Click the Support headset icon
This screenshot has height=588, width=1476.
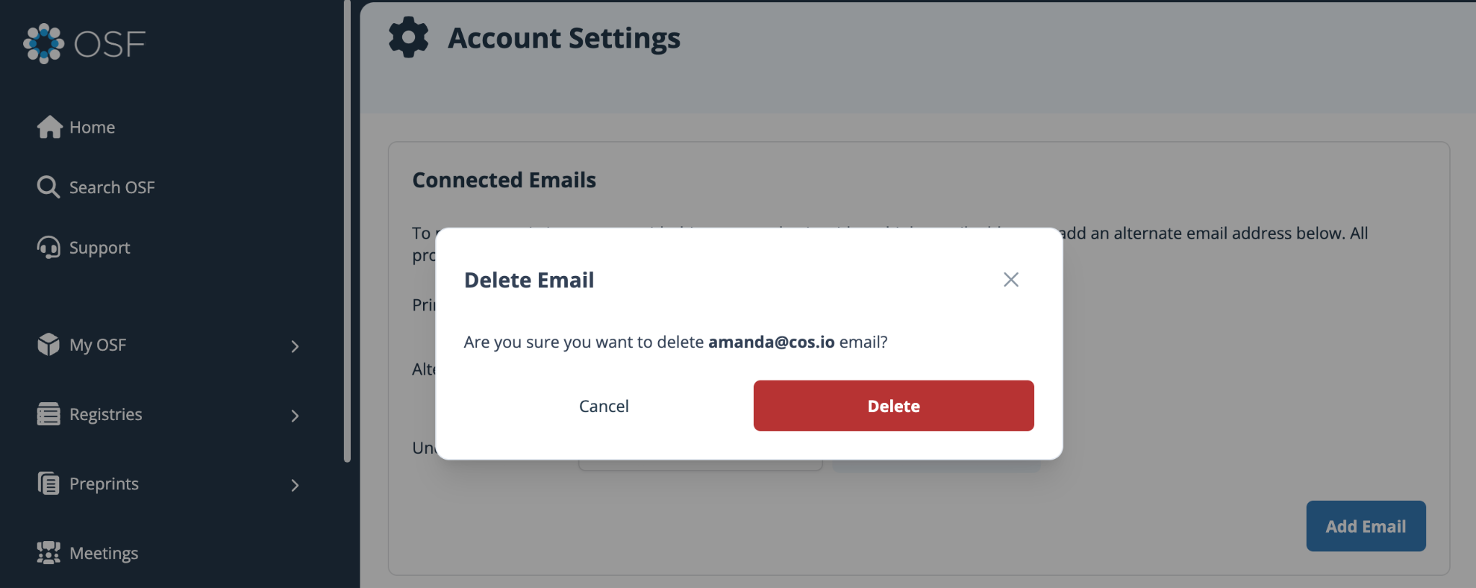tap(48, 247)
